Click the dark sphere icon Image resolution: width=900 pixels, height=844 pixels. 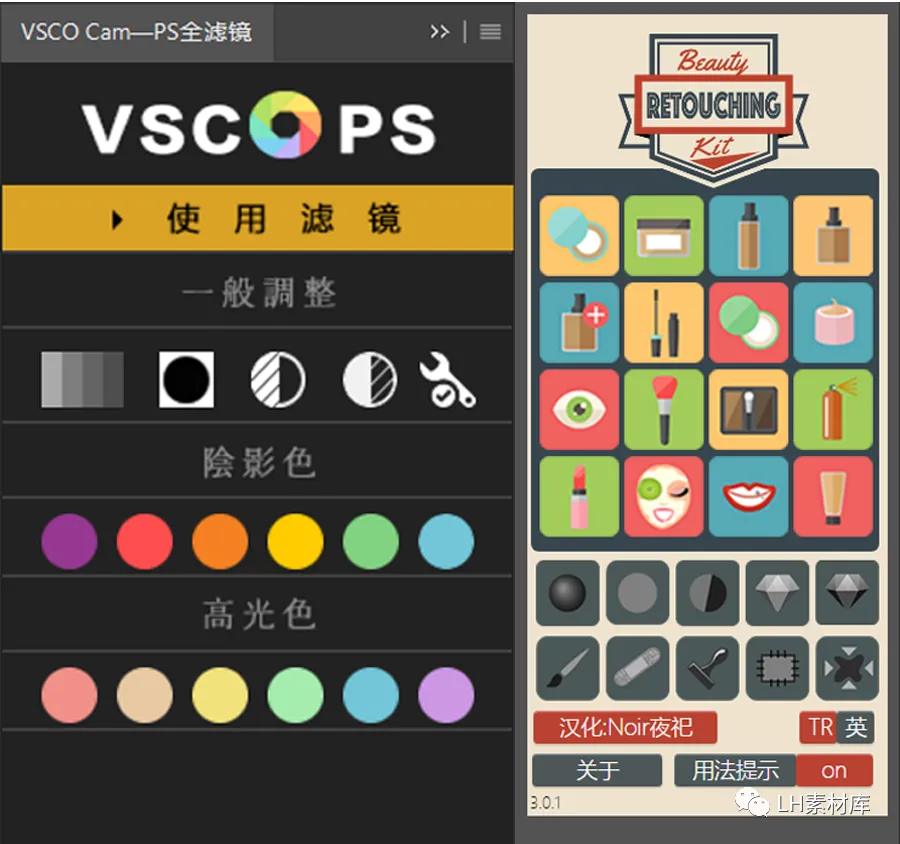pyautogui.click(x=568, y=593)
